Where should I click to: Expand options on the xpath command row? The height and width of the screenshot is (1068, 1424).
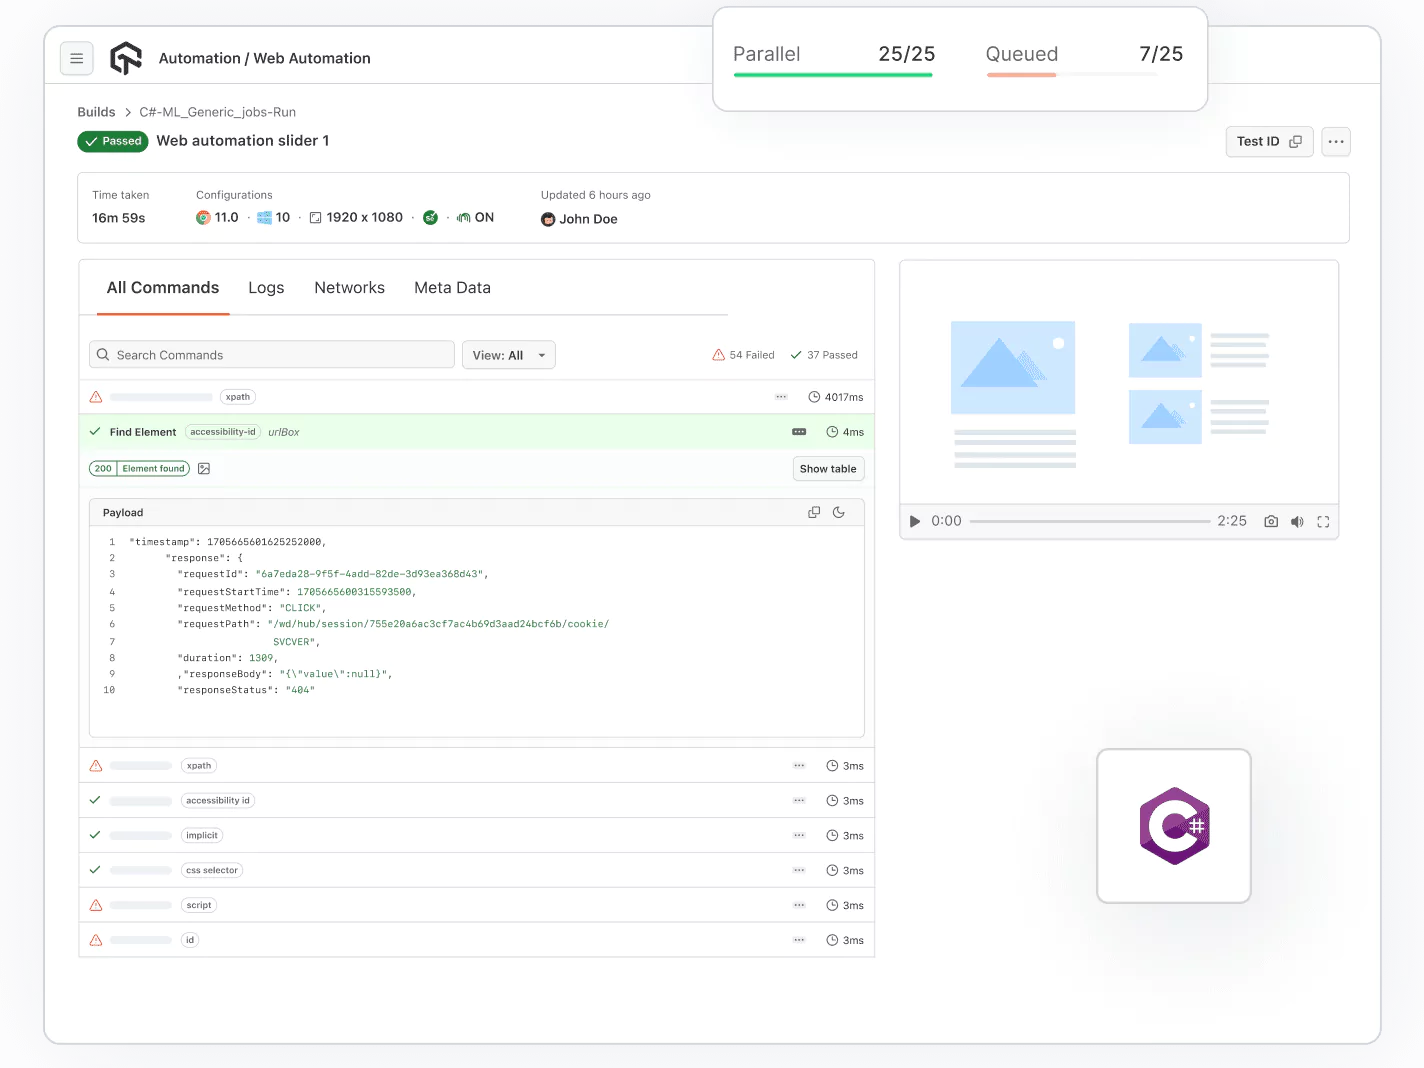click(x=780, y=396)
